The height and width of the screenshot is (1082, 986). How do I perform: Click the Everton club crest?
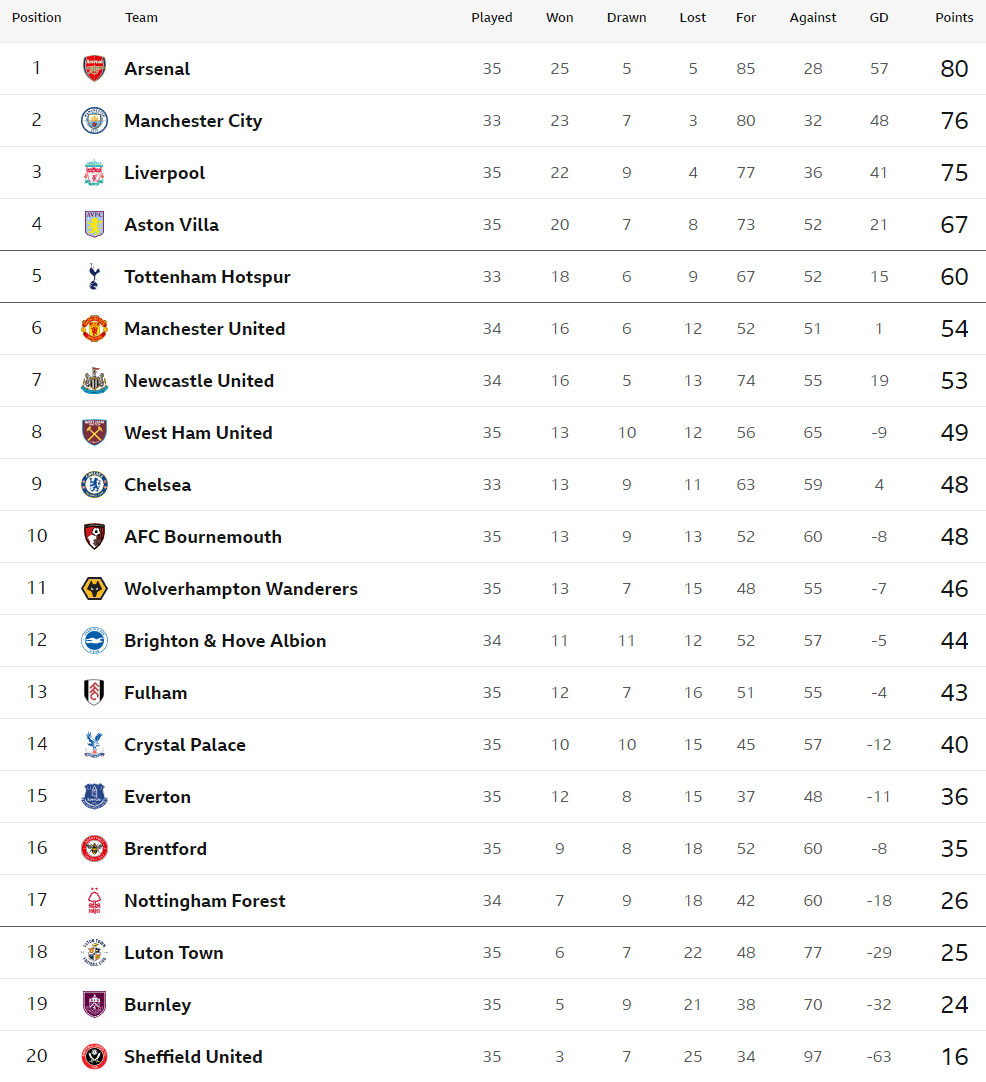95,796
